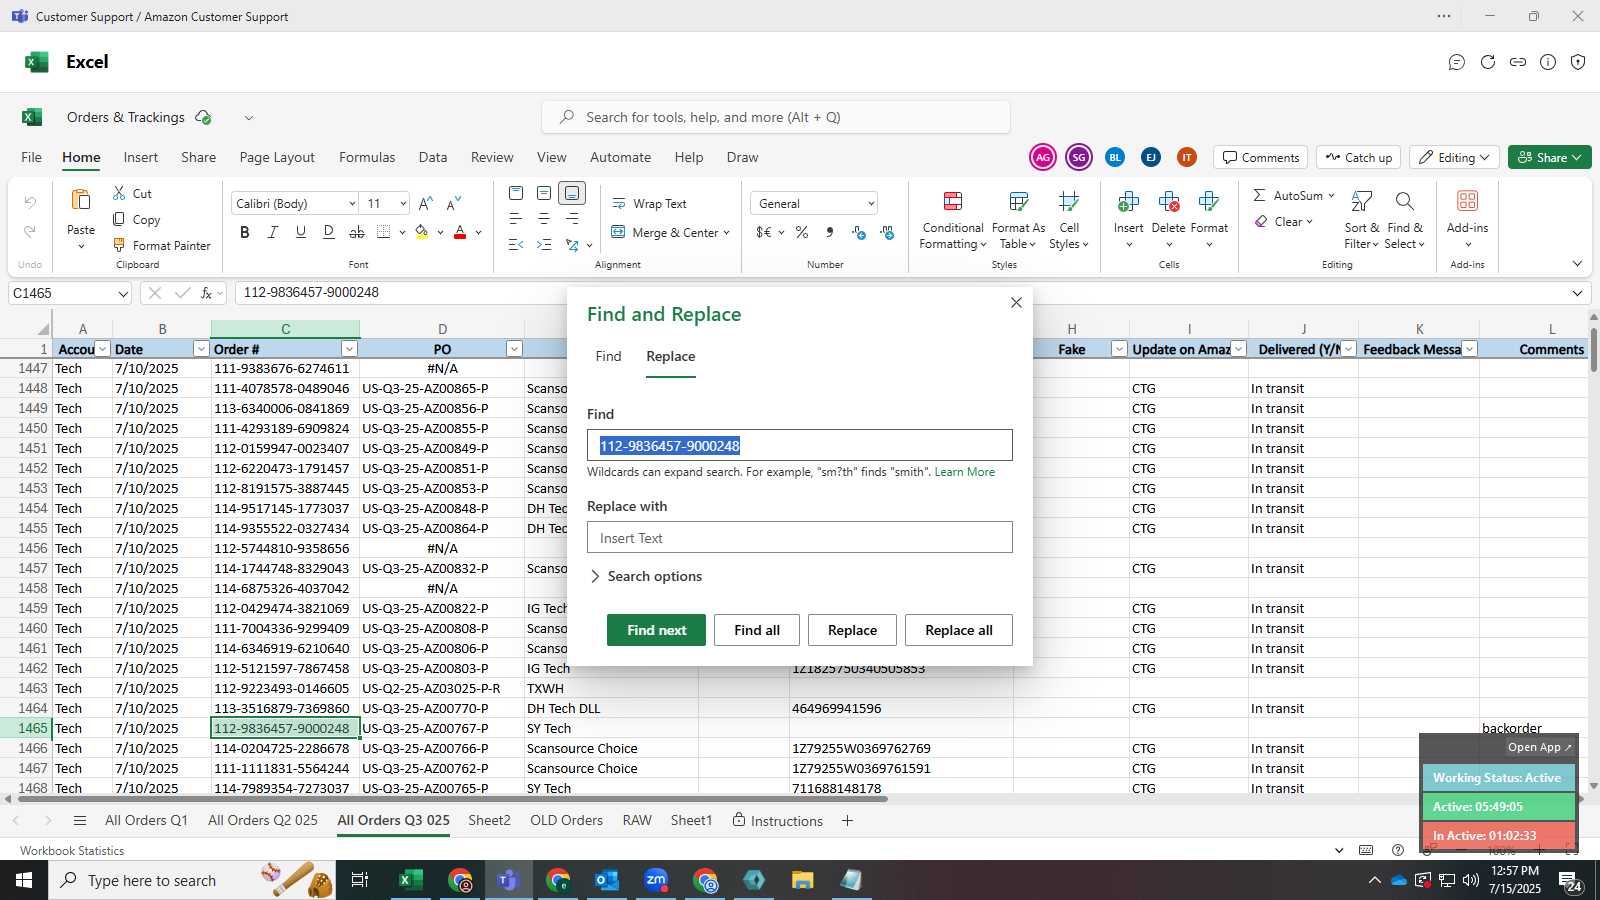1600x900 pixels.
Task: Decrease font size
Action: (454, 203)
